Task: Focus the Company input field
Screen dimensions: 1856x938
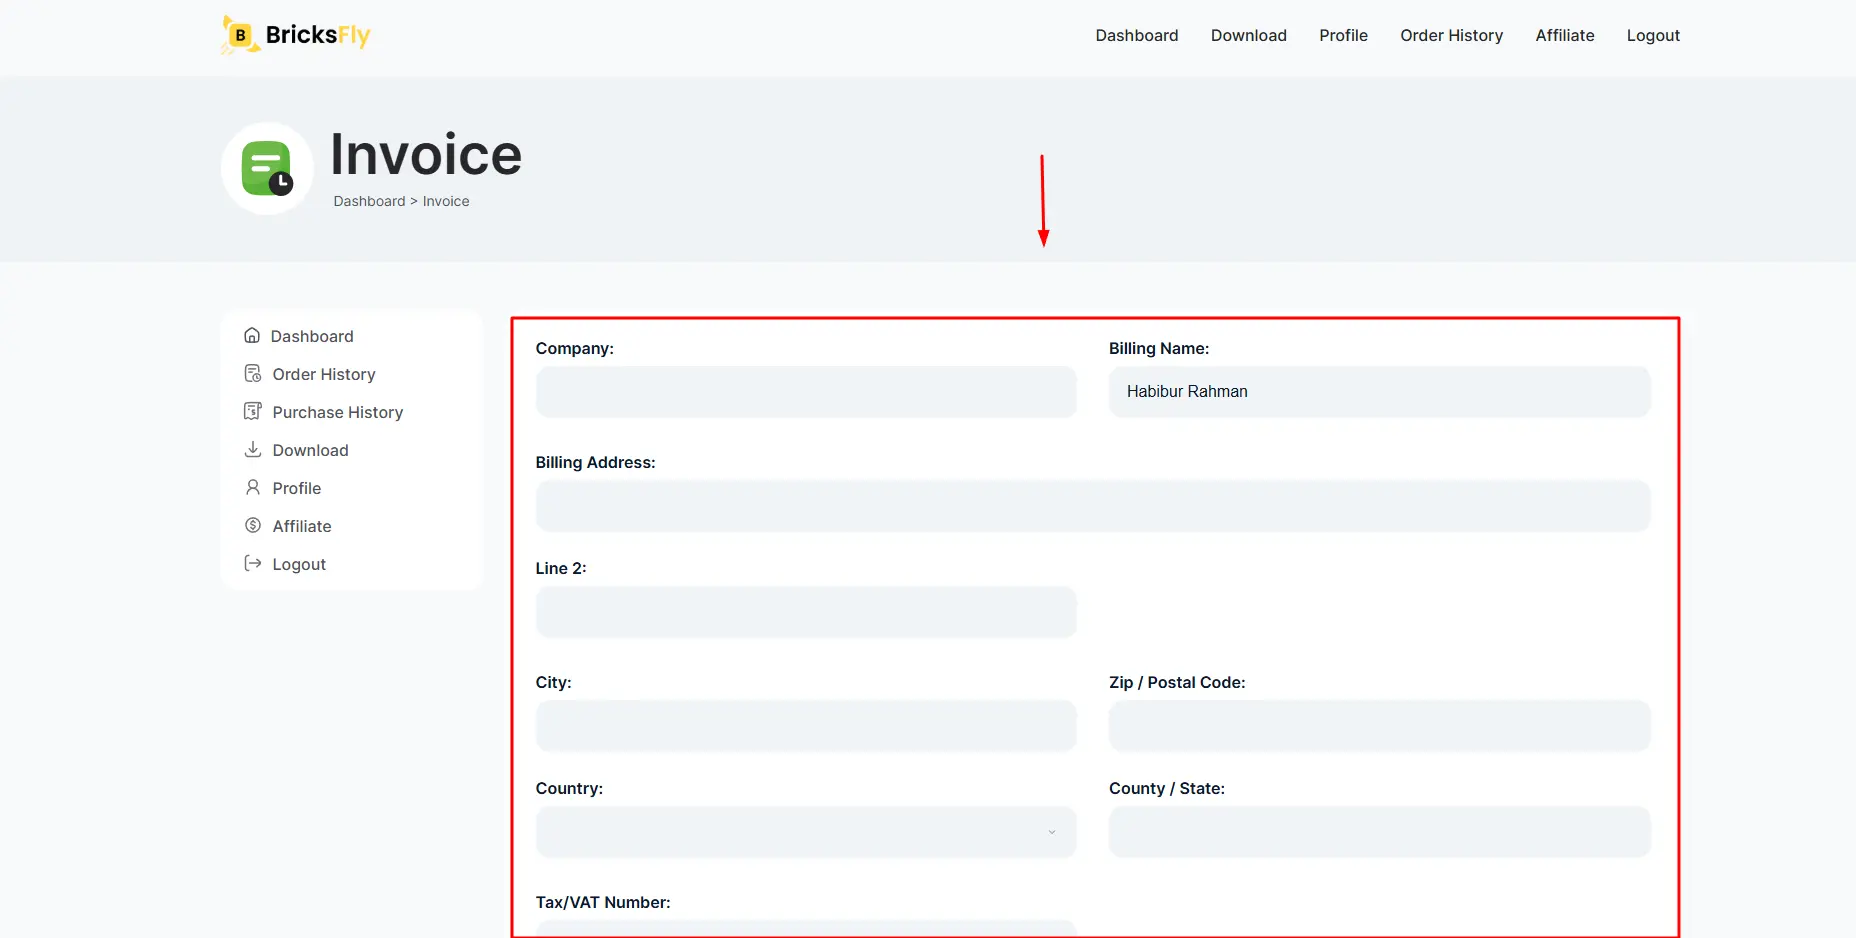Action: pos(806,392)
